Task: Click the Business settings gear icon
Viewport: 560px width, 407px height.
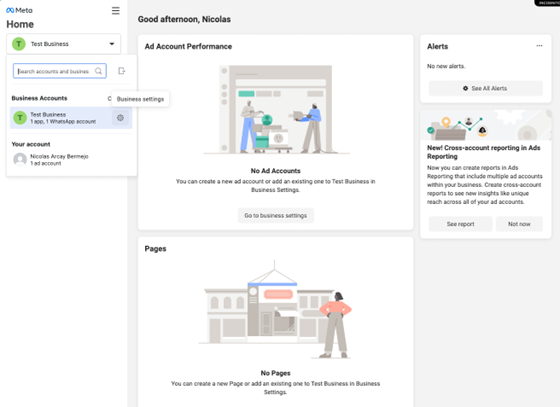Action: pyautogui.click(x=120, y=117)
